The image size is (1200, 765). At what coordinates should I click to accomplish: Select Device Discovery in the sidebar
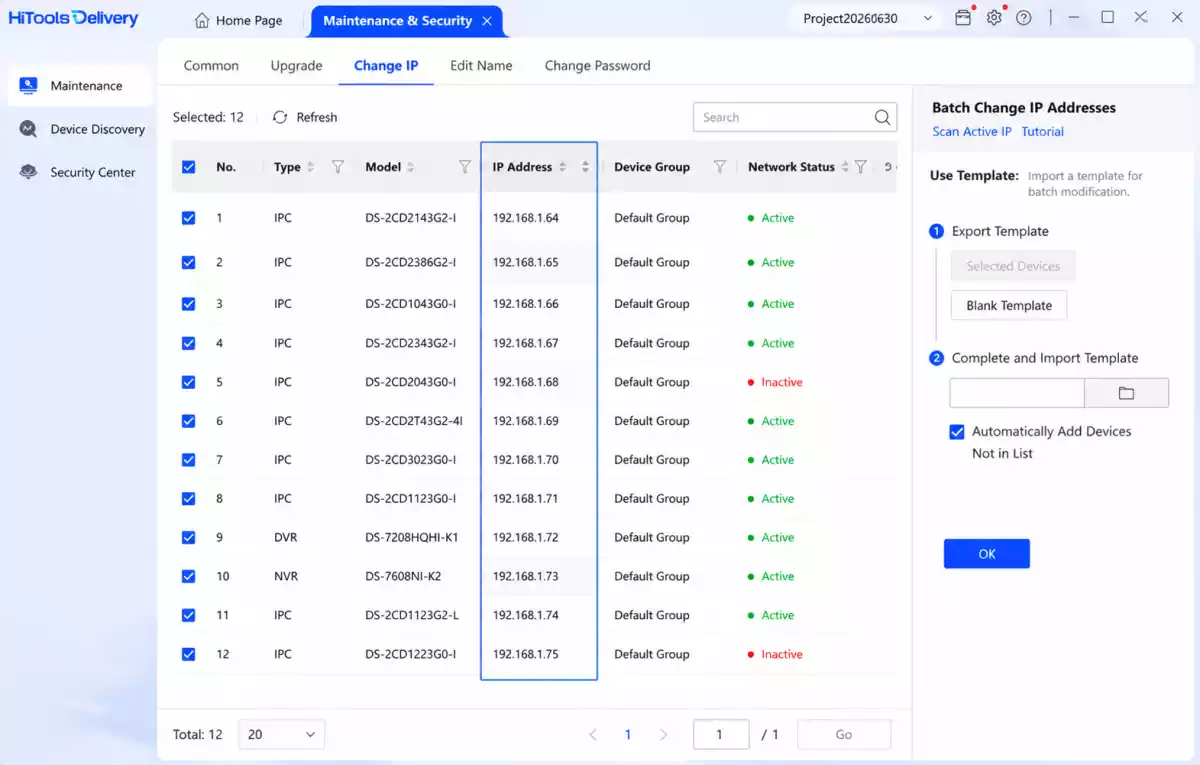tap(80, 129)
